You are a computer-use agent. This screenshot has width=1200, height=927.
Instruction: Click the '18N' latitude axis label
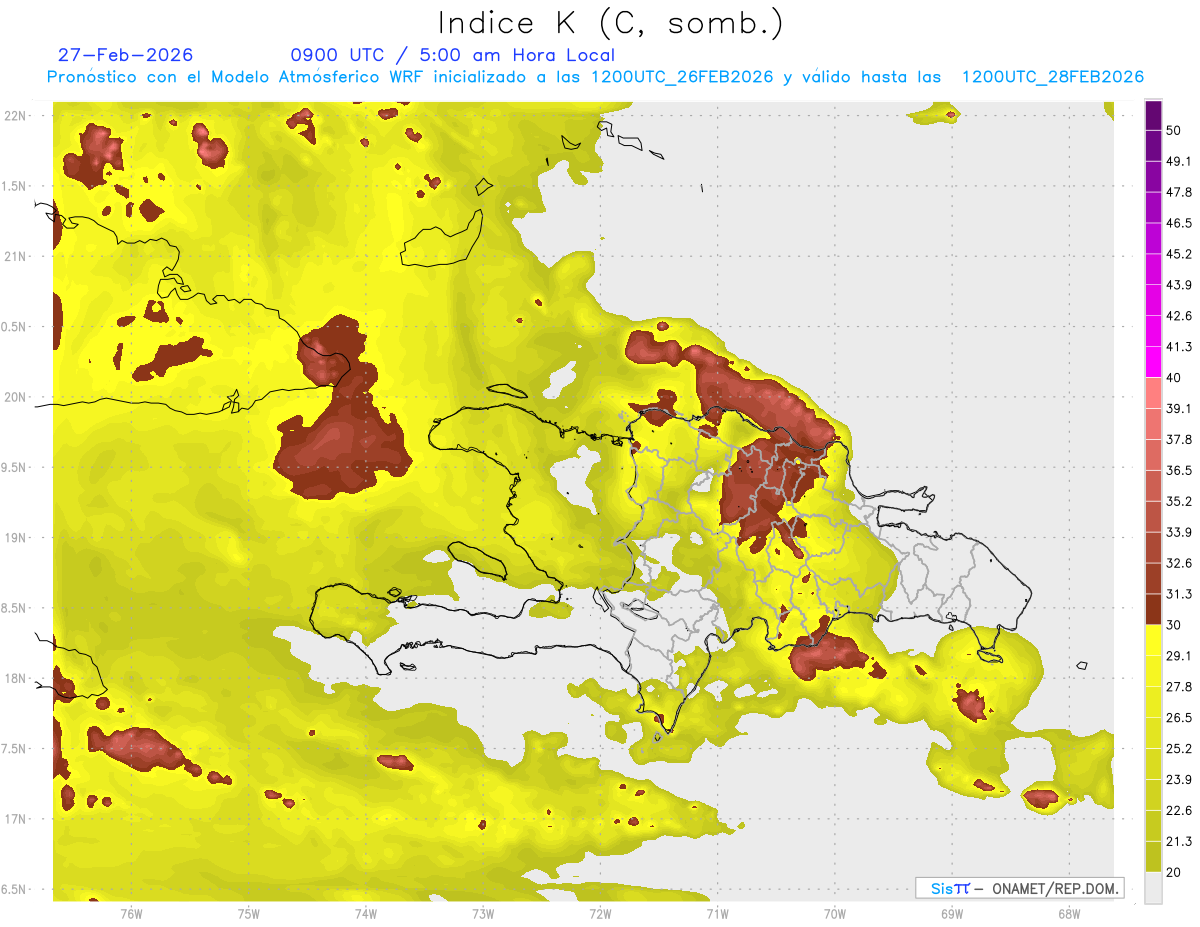point(17,679)
